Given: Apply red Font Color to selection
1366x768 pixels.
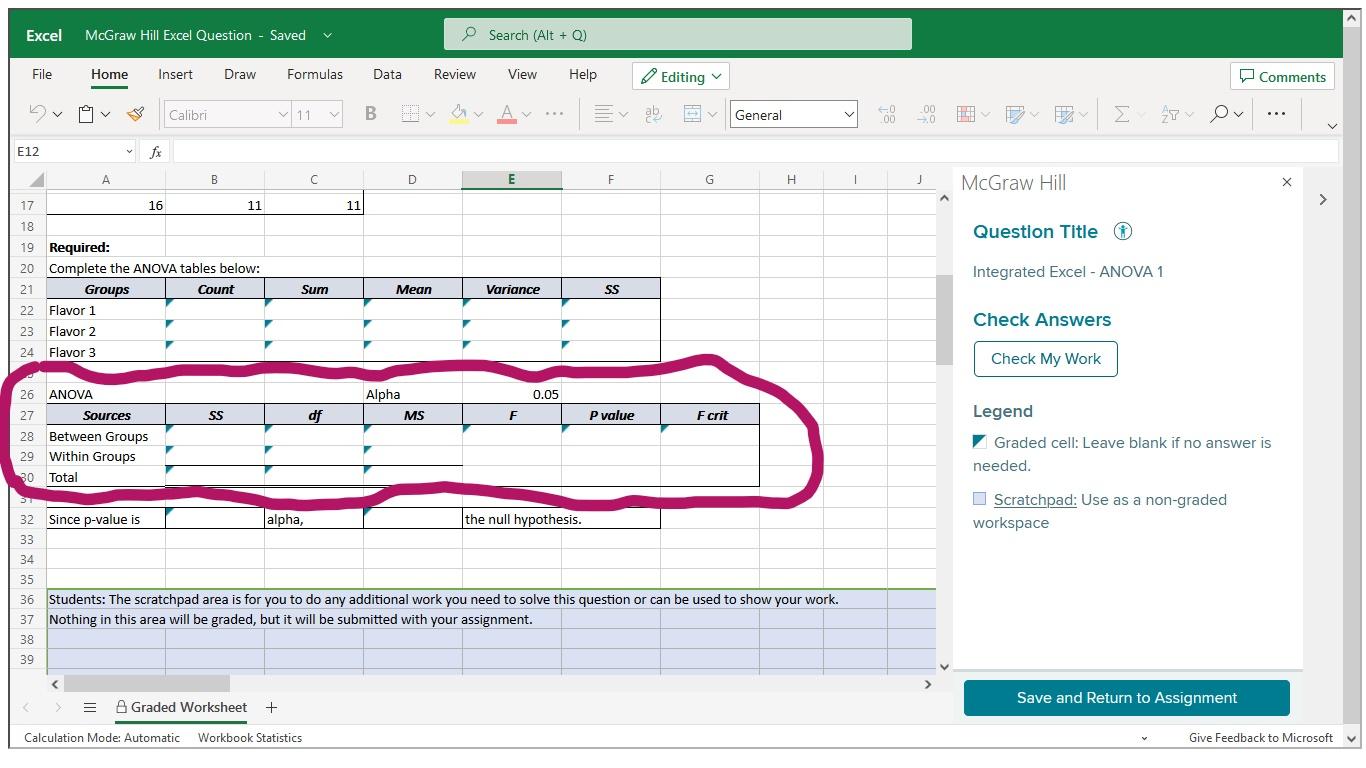Looking at the screenshot, I should click(508, 113).
